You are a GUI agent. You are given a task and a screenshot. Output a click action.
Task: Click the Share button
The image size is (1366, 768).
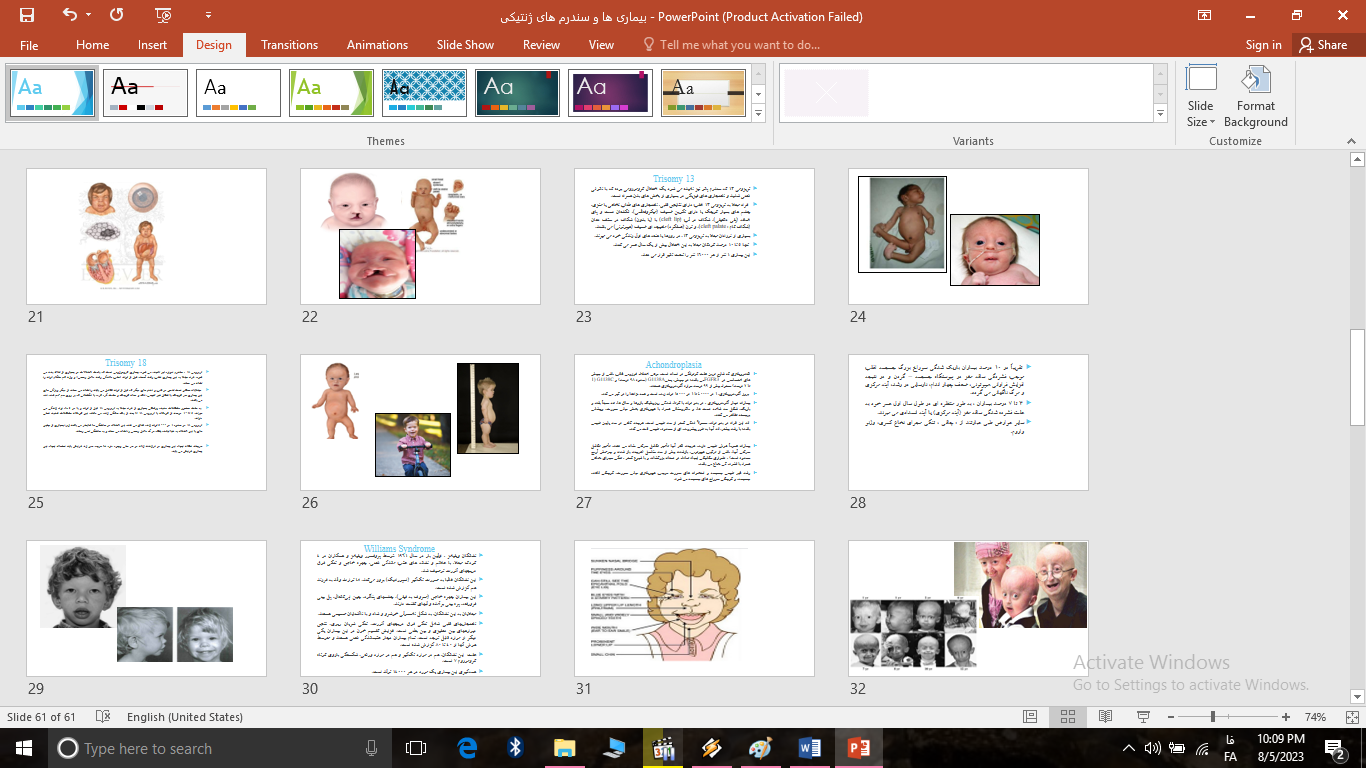pos(1322,45)
